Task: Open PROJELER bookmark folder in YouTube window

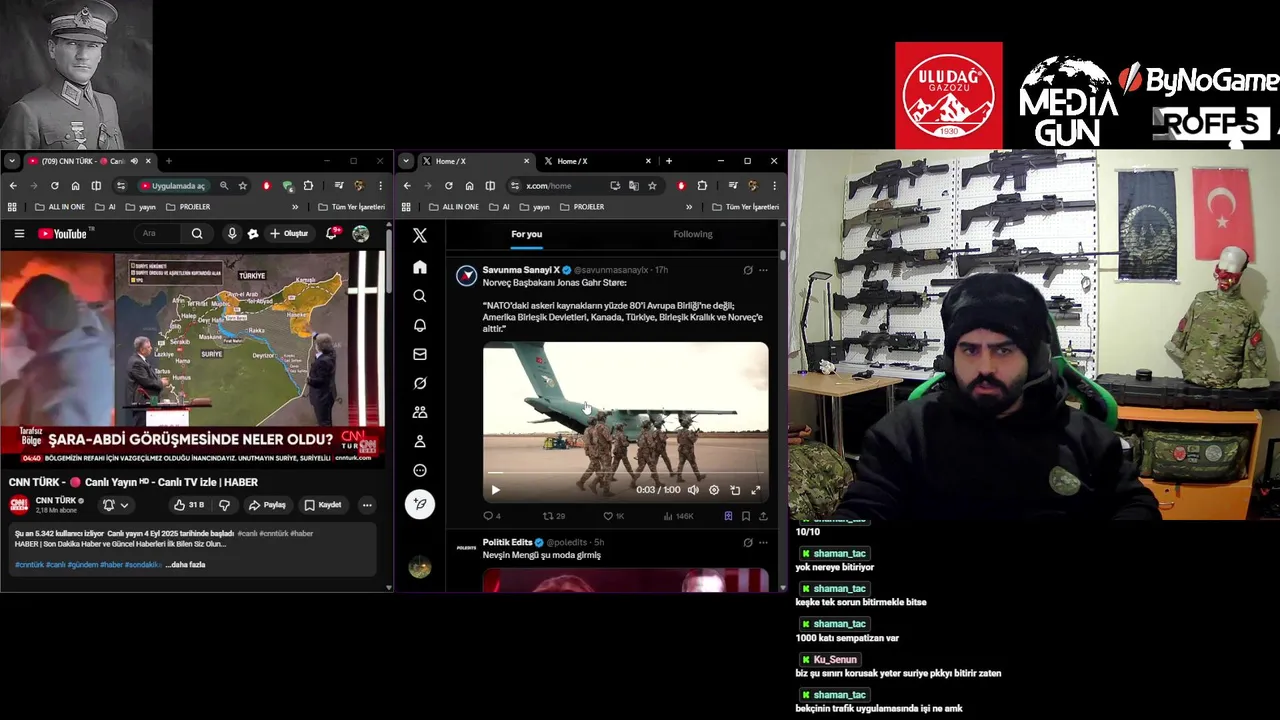Action: [x=188, y=207]
